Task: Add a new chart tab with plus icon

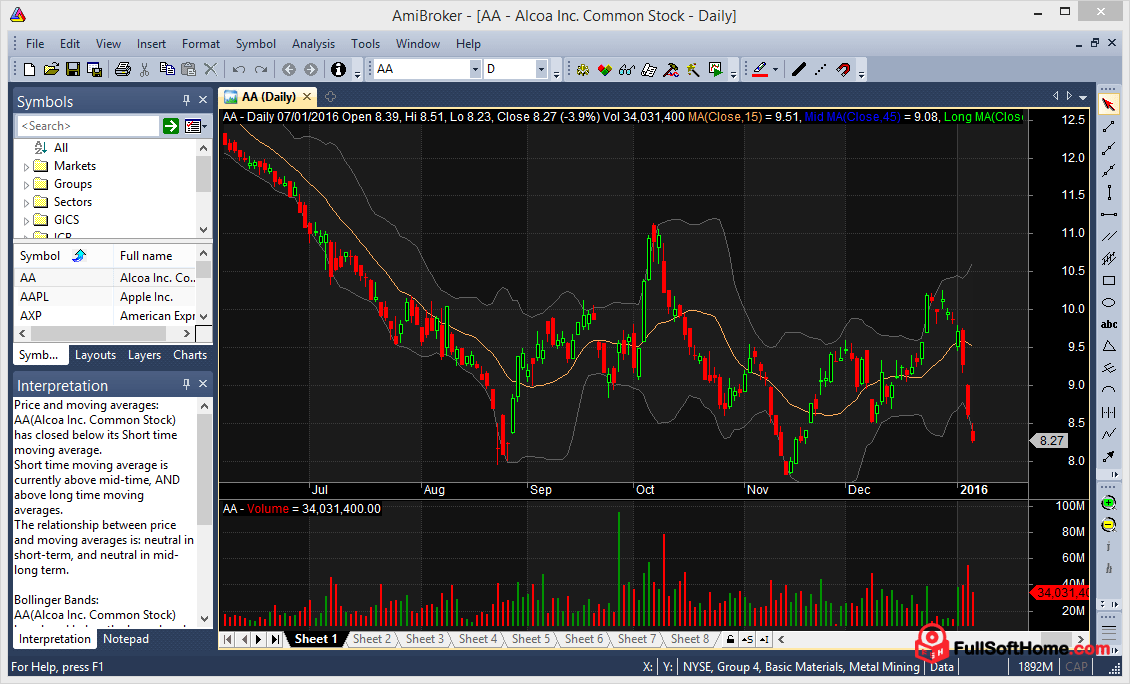Action: pos(330,97)
